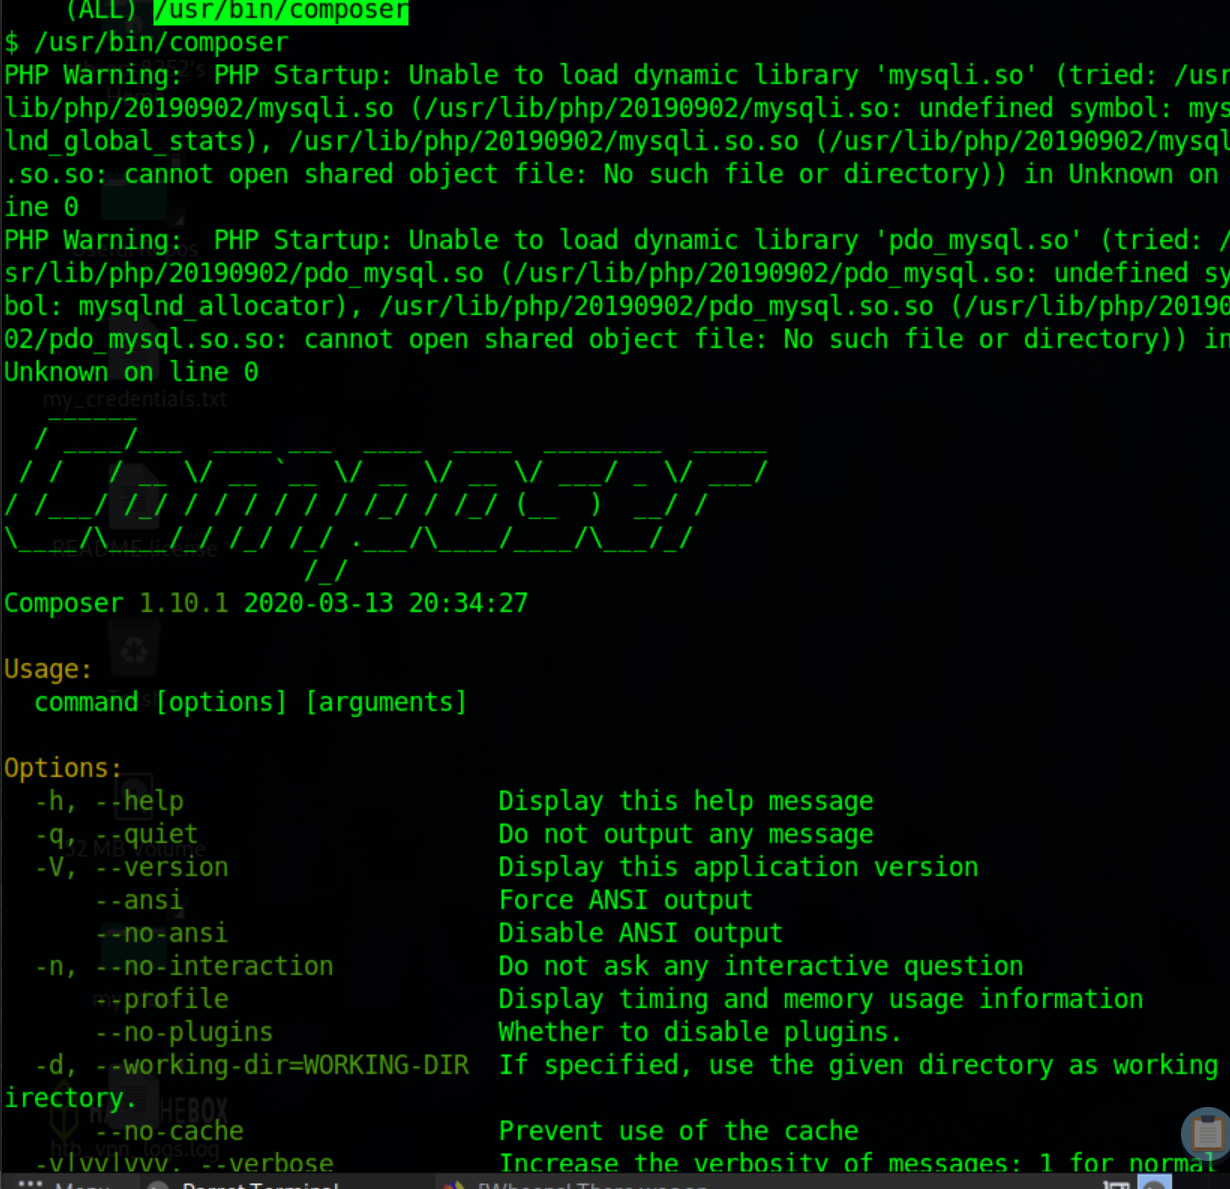Click 'Disable ANSI output' description

pyautogui.click(x=640, y=933)
